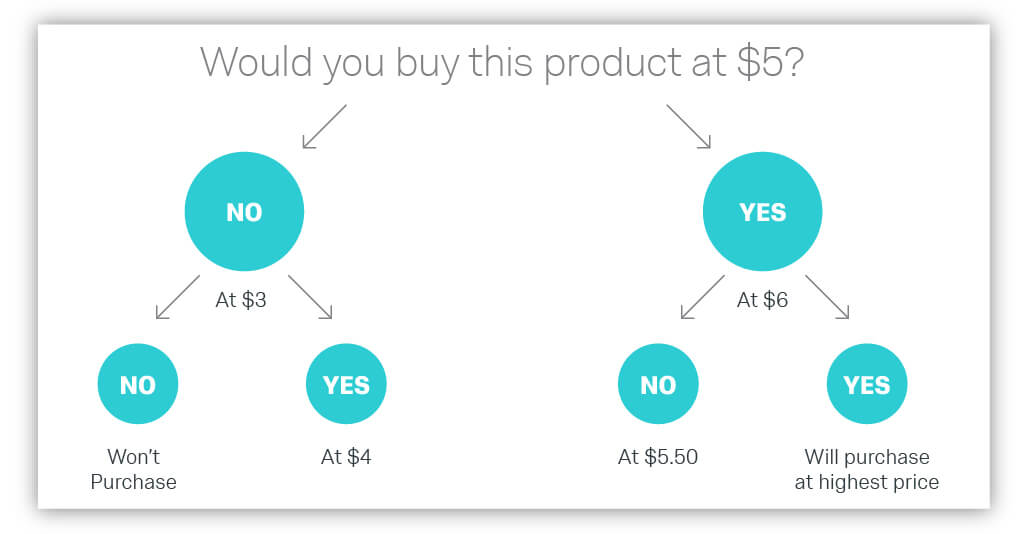Click the arrow from the question to large NO
Viewport: 1035px width, 534px height.
pos(324,126)
